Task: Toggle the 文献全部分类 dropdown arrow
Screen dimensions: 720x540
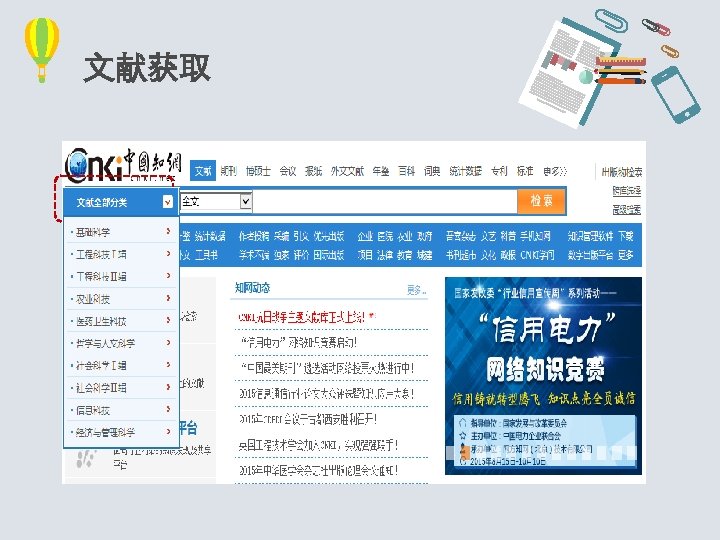Action: tap(168, 202)
